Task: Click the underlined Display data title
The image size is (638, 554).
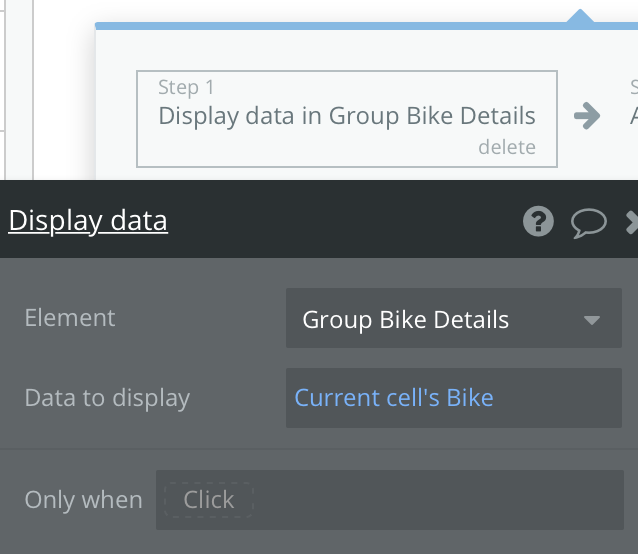Action: 88,221
